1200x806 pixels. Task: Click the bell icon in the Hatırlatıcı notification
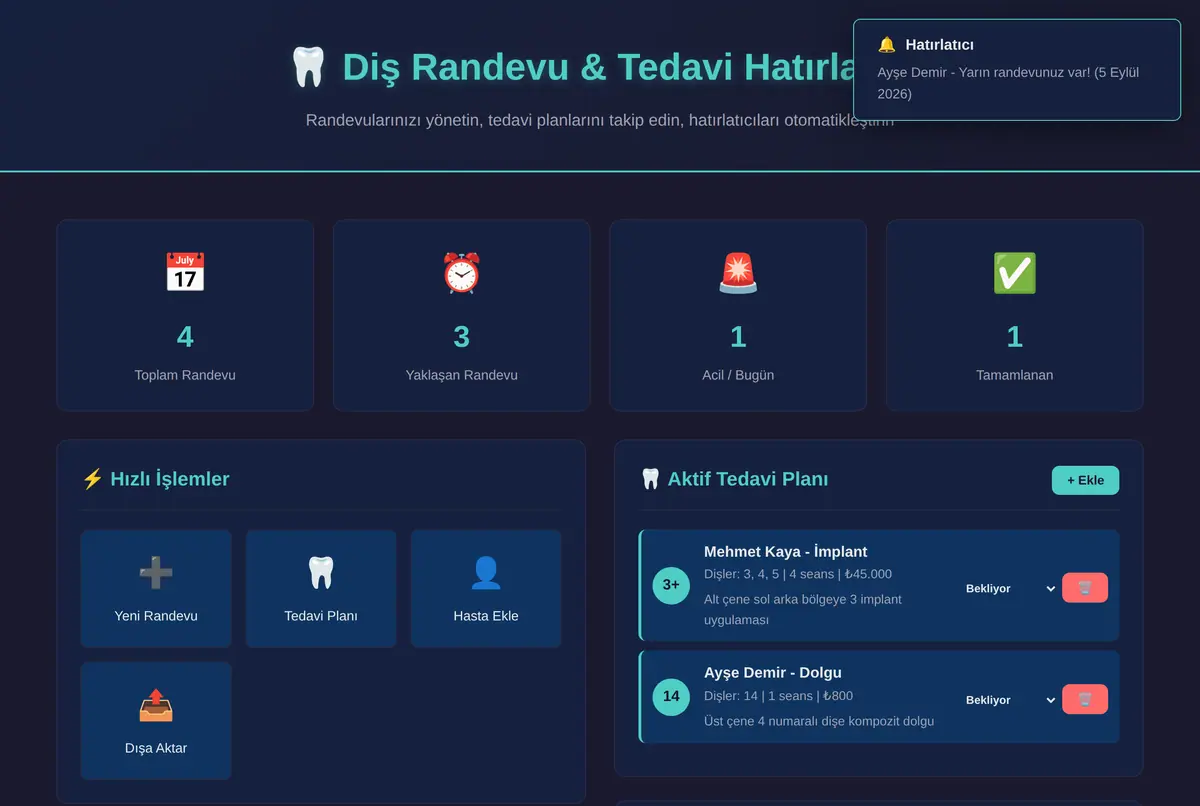(x=886, y=45)
